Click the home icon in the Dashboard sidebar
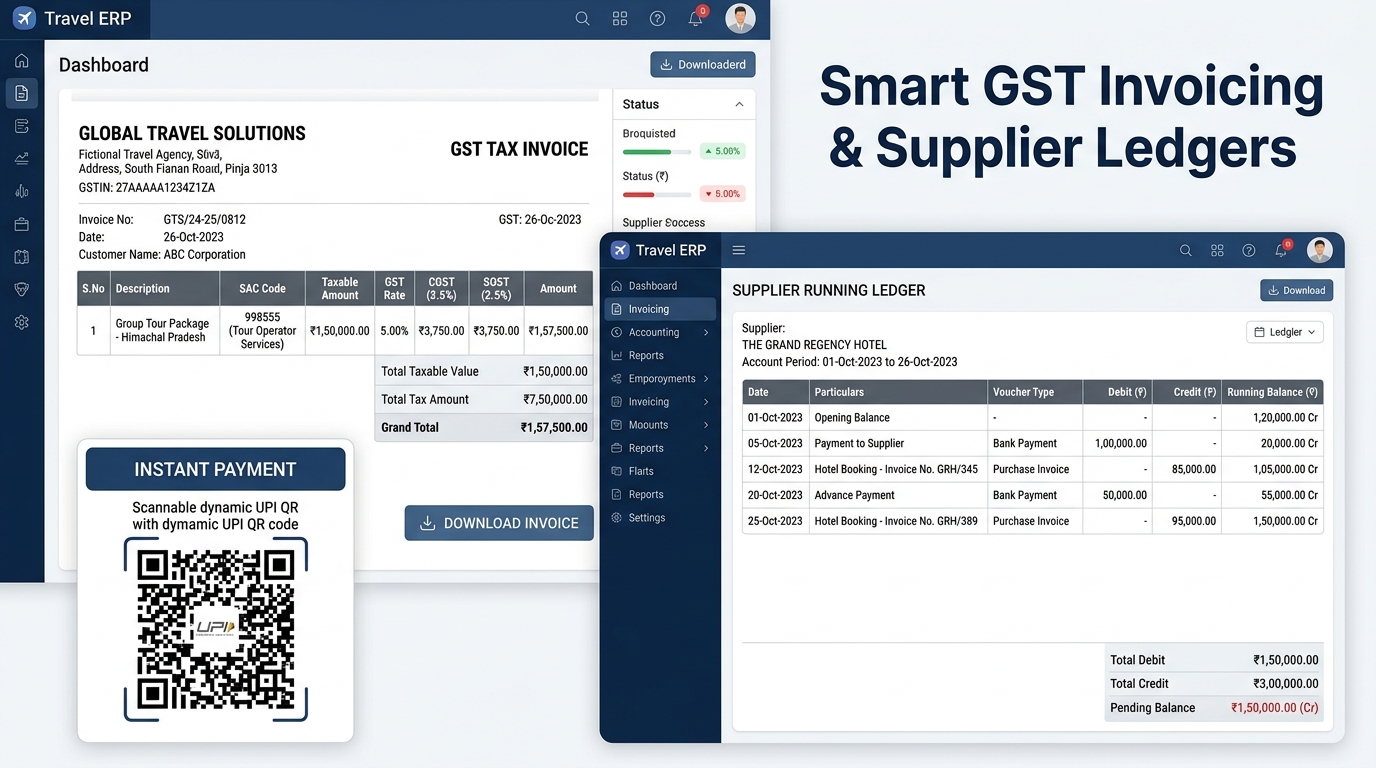The image size is (1376, 768). [x=22, y=61]
